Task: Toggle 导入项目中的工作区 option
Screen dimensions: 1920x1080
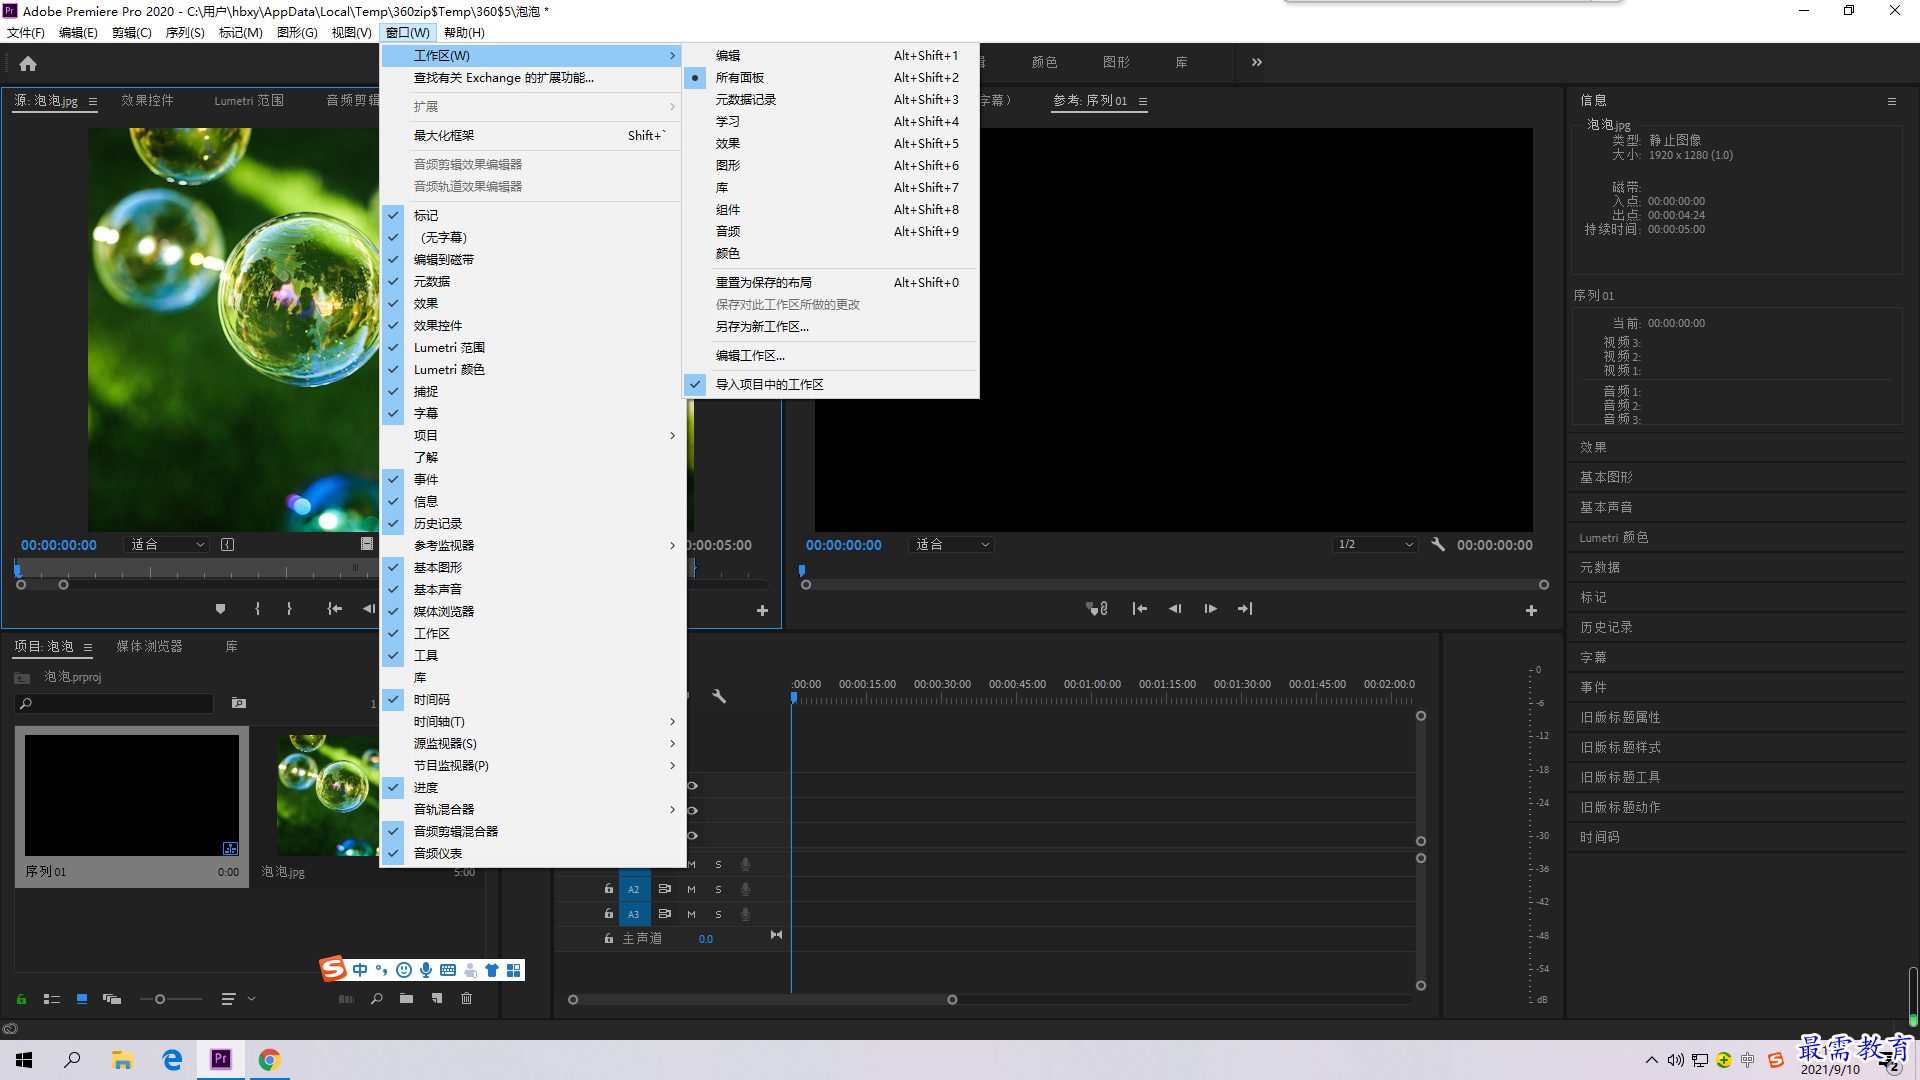Action: [830, 385]
